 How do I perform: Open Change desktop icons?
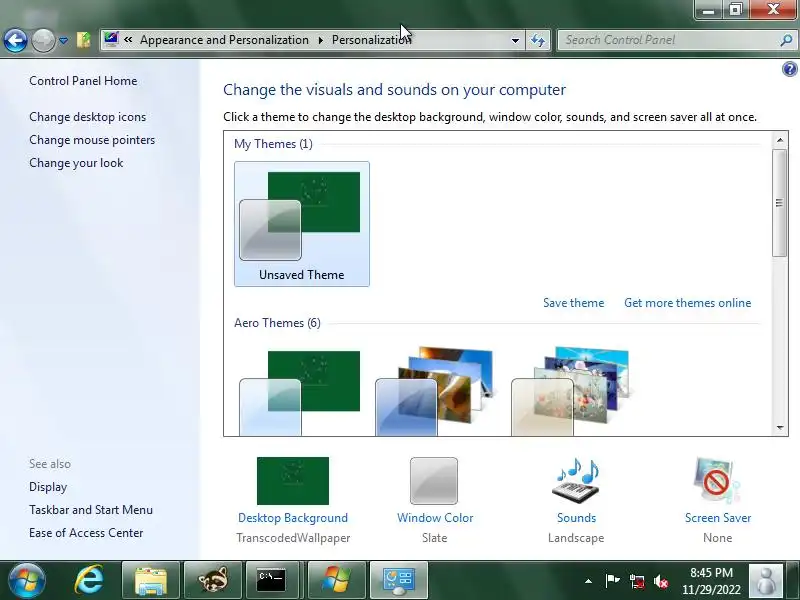click(87, 117)
